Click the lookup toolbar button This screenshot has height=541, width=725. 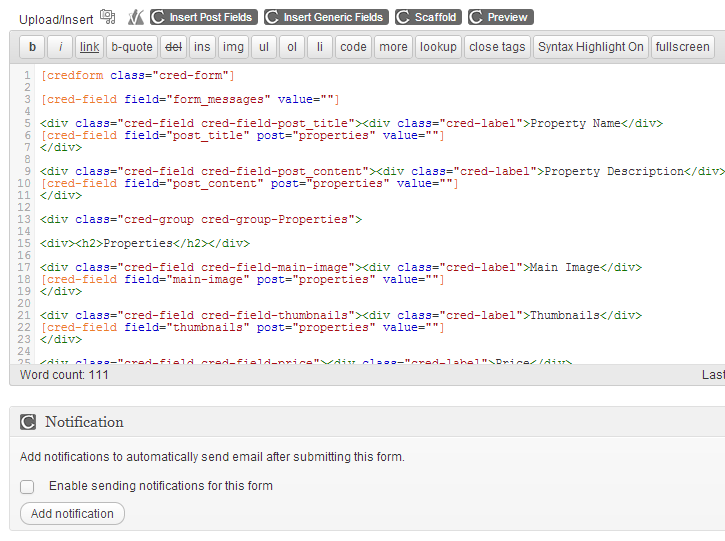point(438,47)
